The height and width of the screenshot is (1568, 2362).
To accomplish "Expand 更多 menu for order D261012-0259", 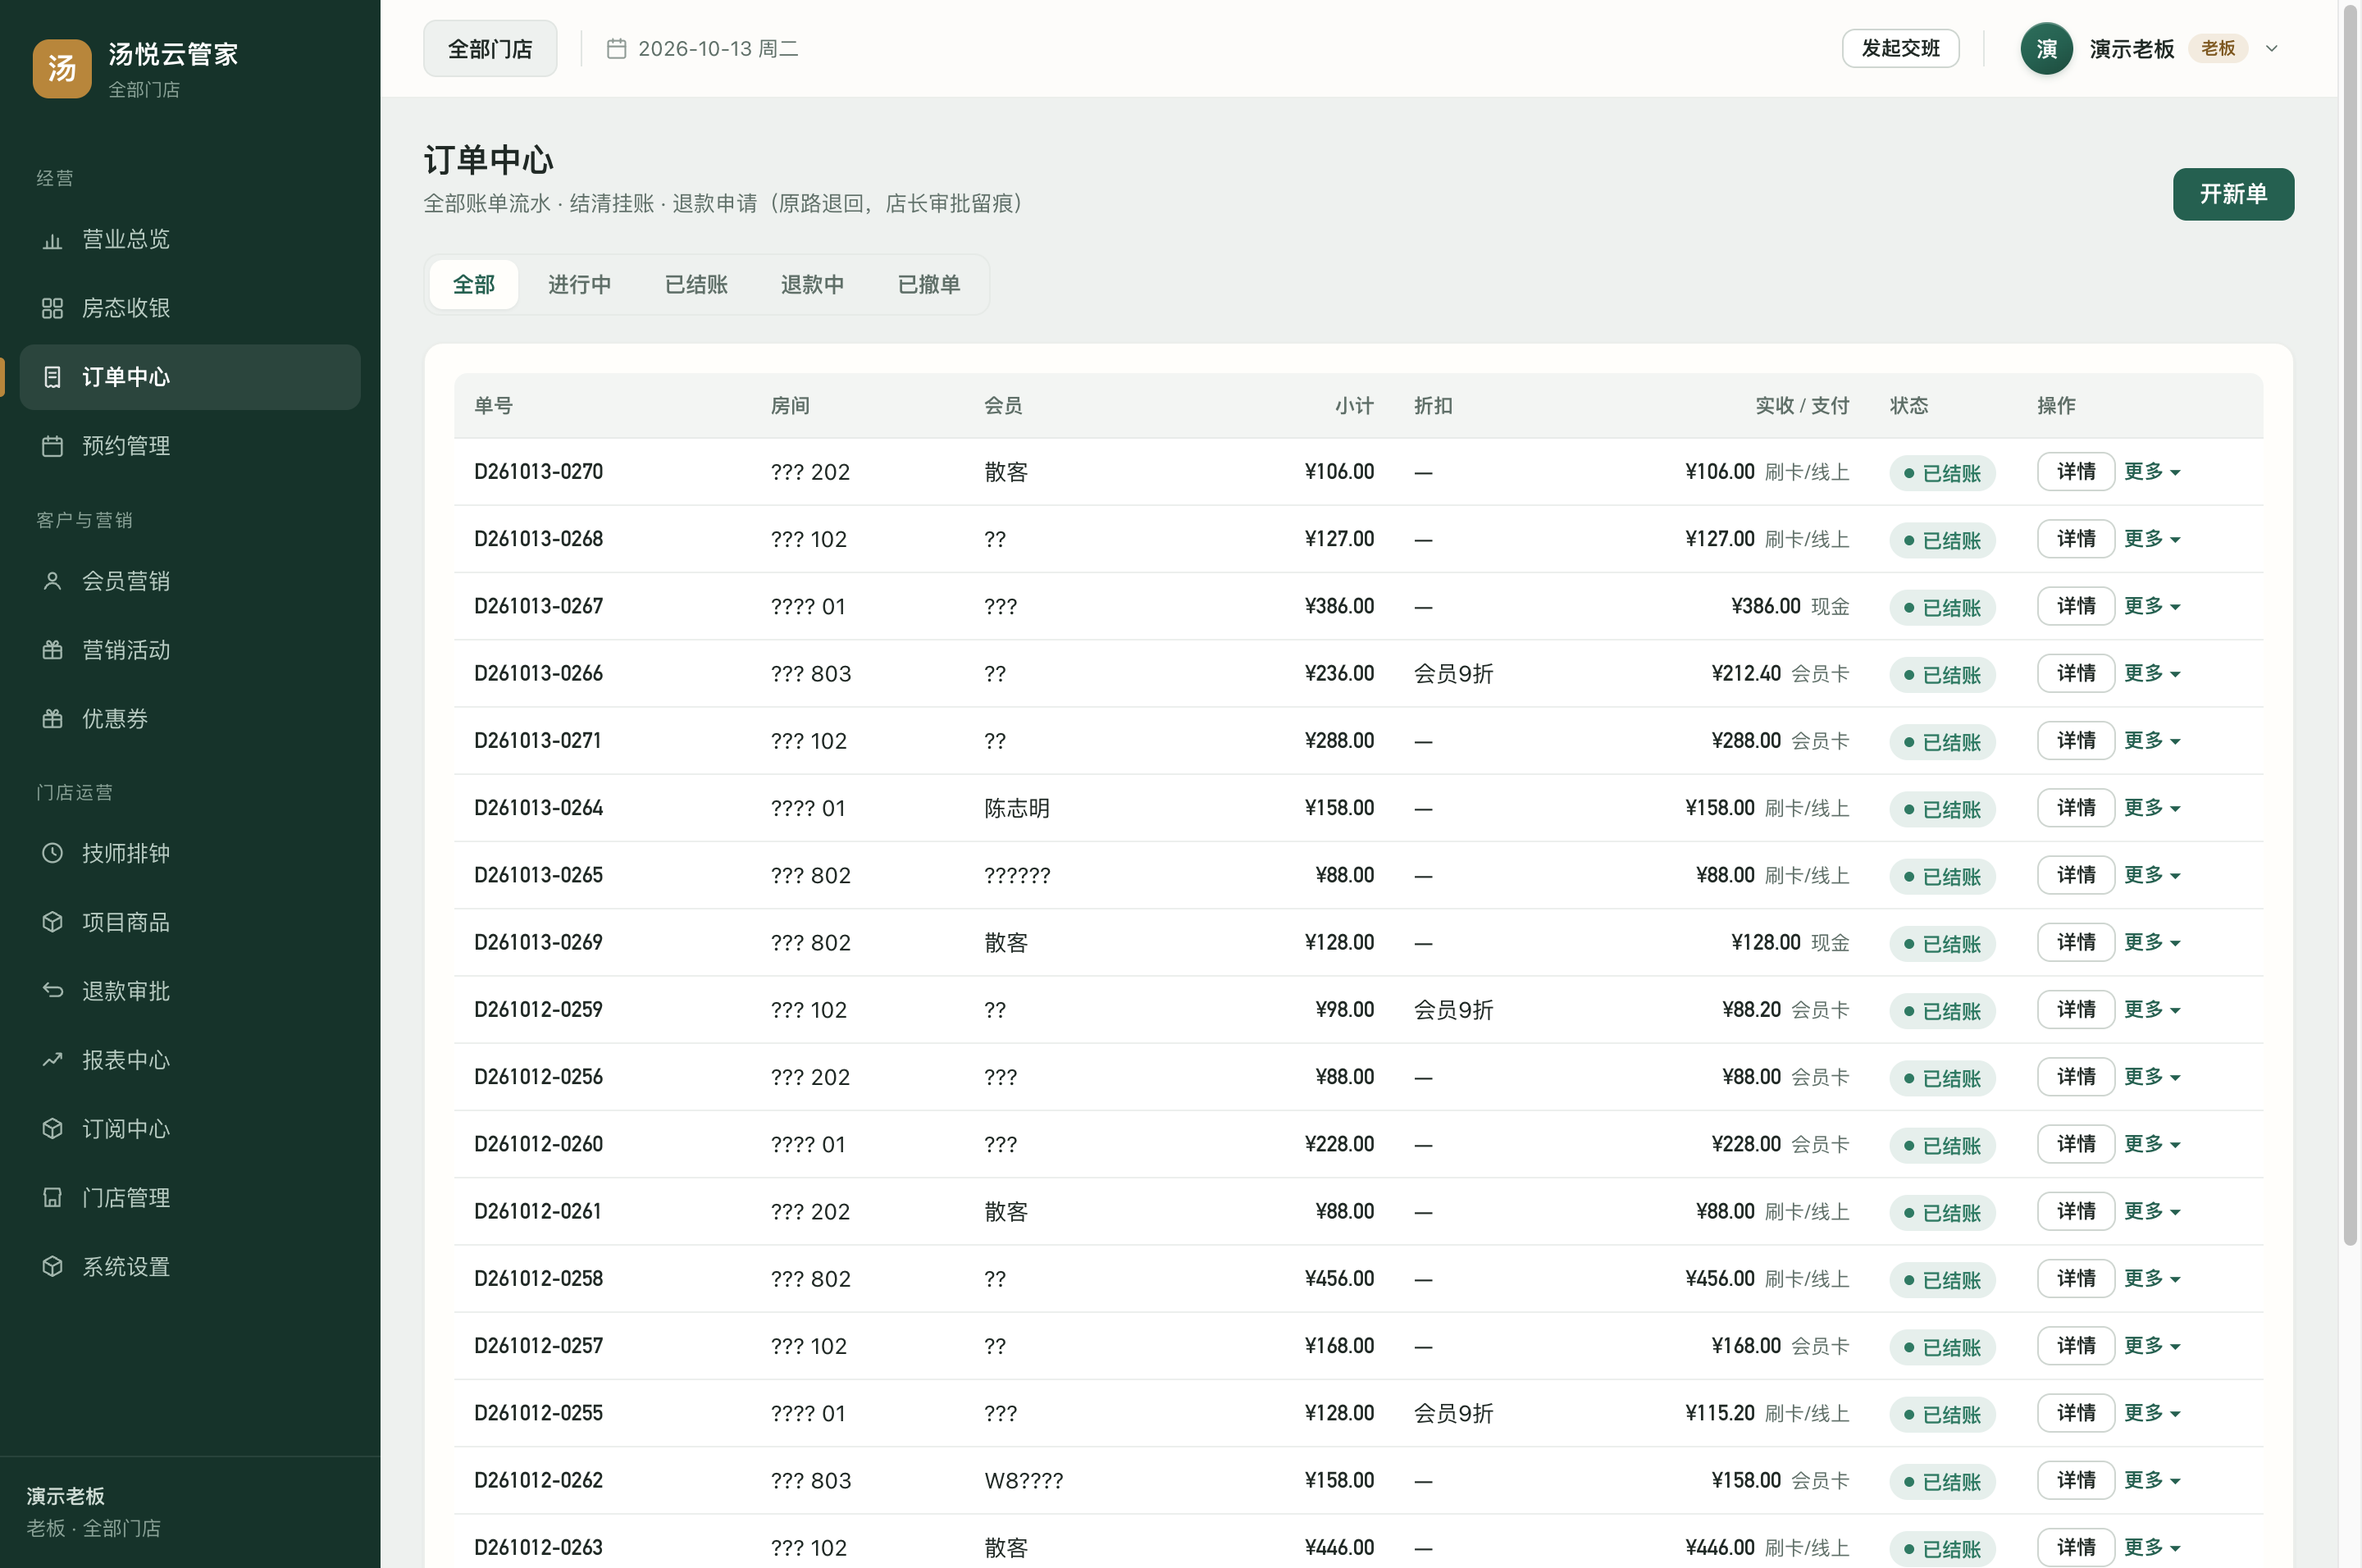I will click(x=2152, y=1010).
